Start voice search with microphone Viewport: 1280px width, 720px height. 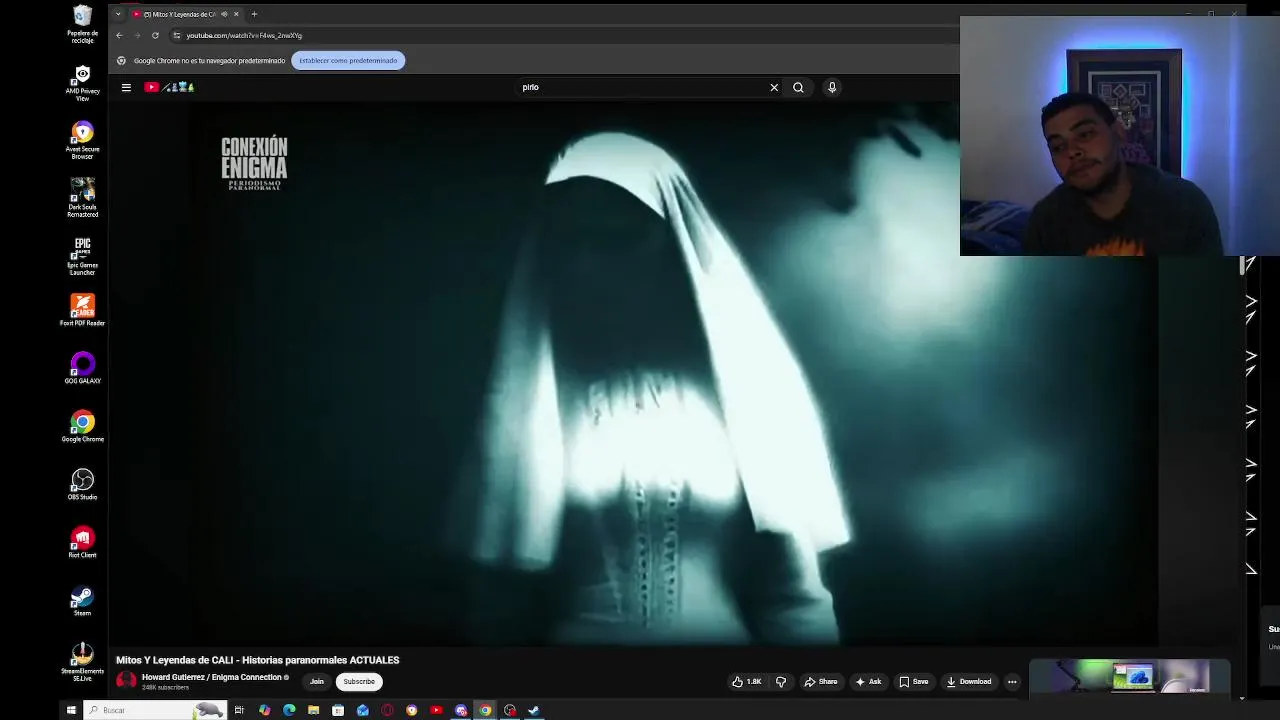coord(832,87)
